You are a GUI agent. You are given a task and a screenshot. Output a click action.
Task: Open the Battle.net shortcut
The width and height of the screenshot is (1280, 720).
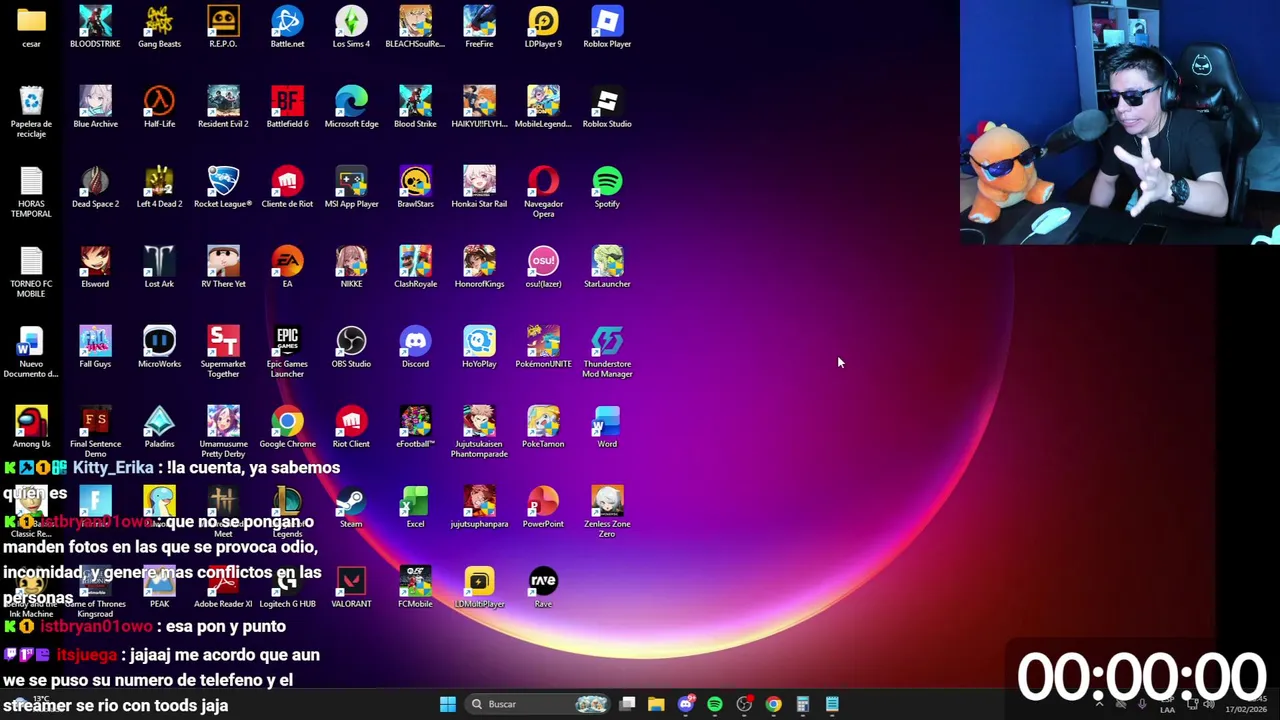pos(287,27)
